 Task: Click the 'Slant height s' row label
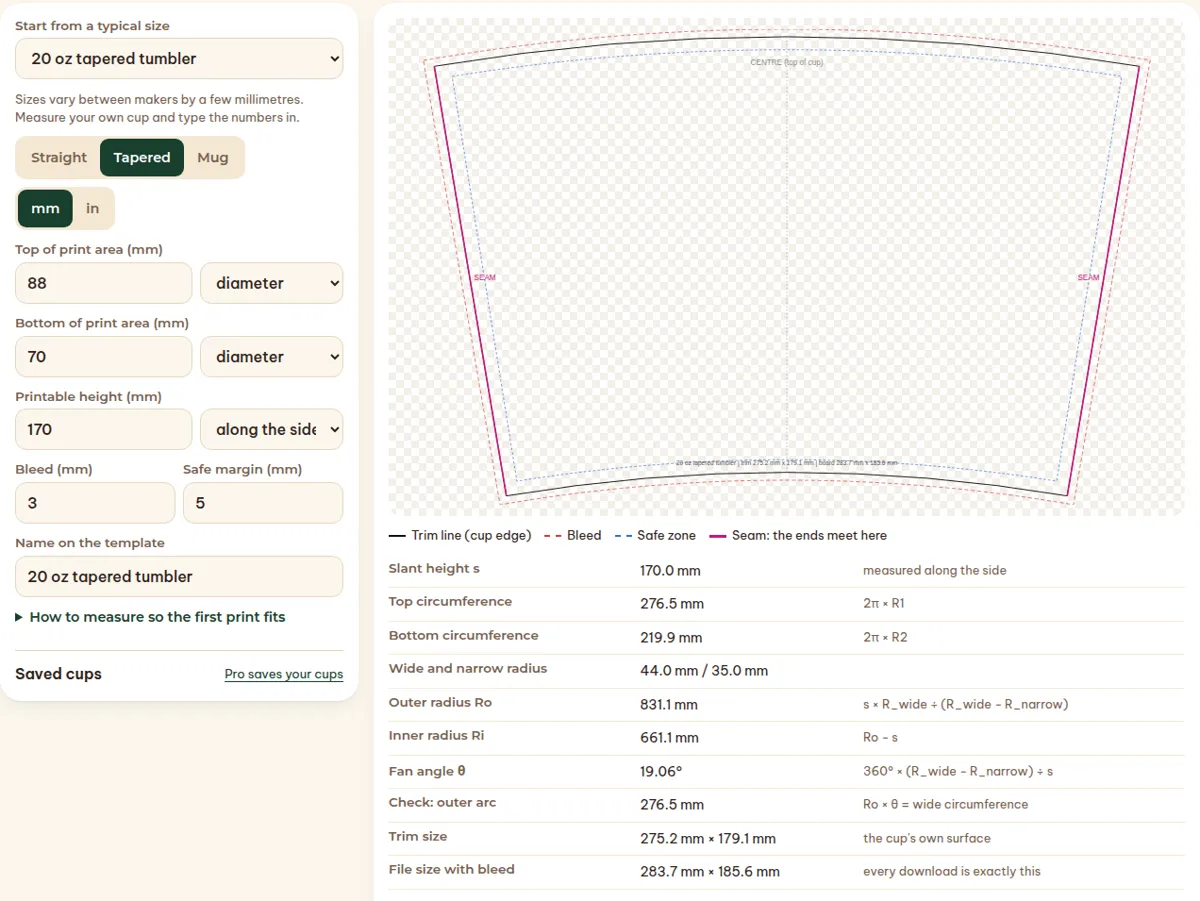tap(434, 569)
